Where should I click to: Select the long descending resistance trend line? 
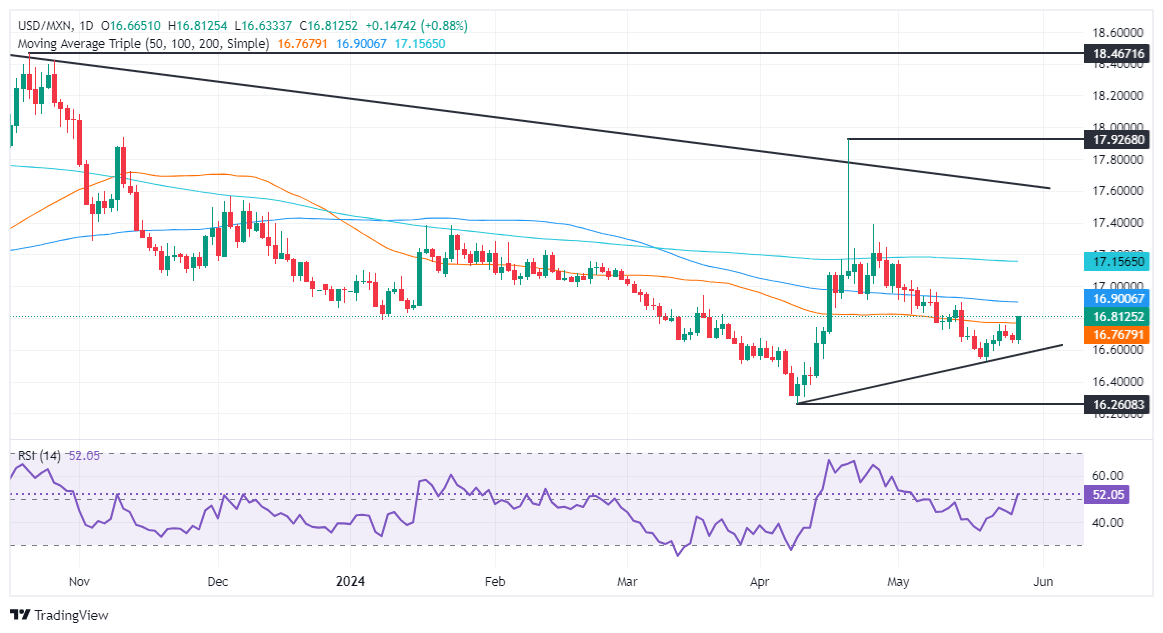(x=530, y=122)
